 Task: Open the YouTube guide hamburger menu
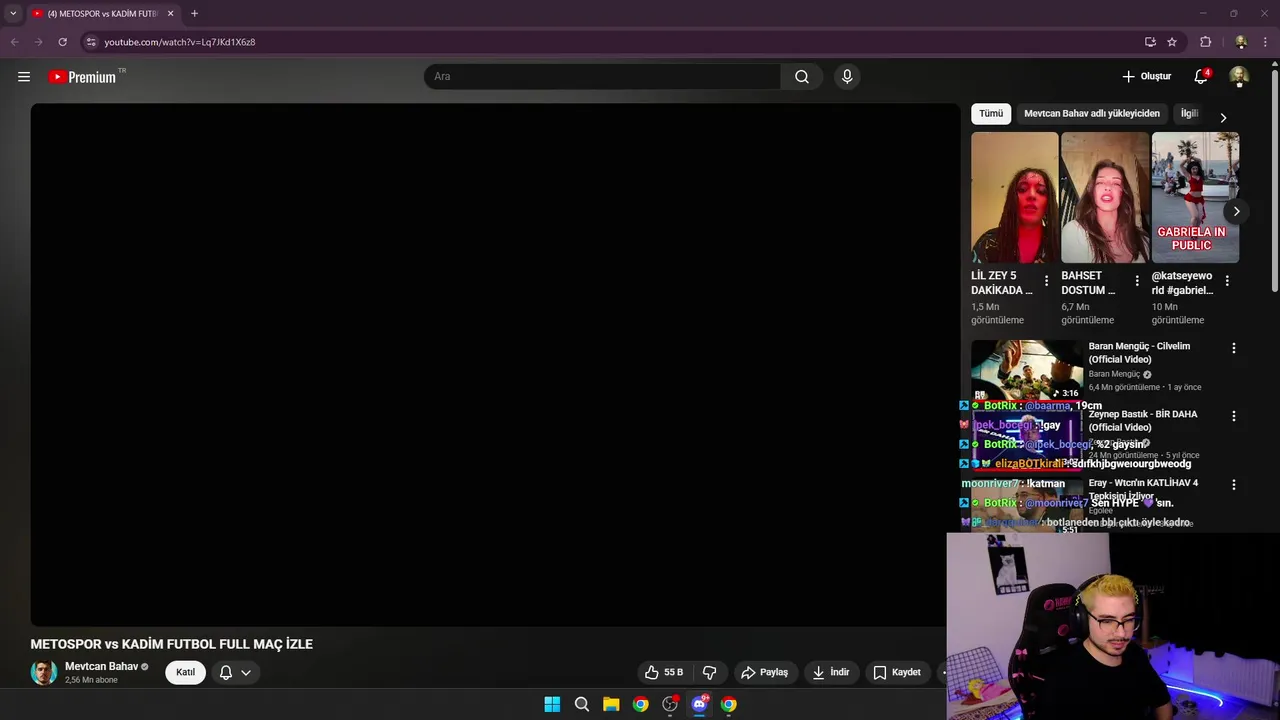click(x=24, y=77)
